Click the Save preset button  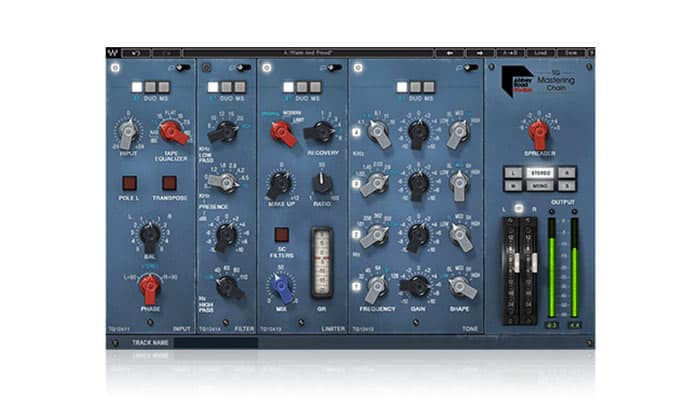[571, 53]
